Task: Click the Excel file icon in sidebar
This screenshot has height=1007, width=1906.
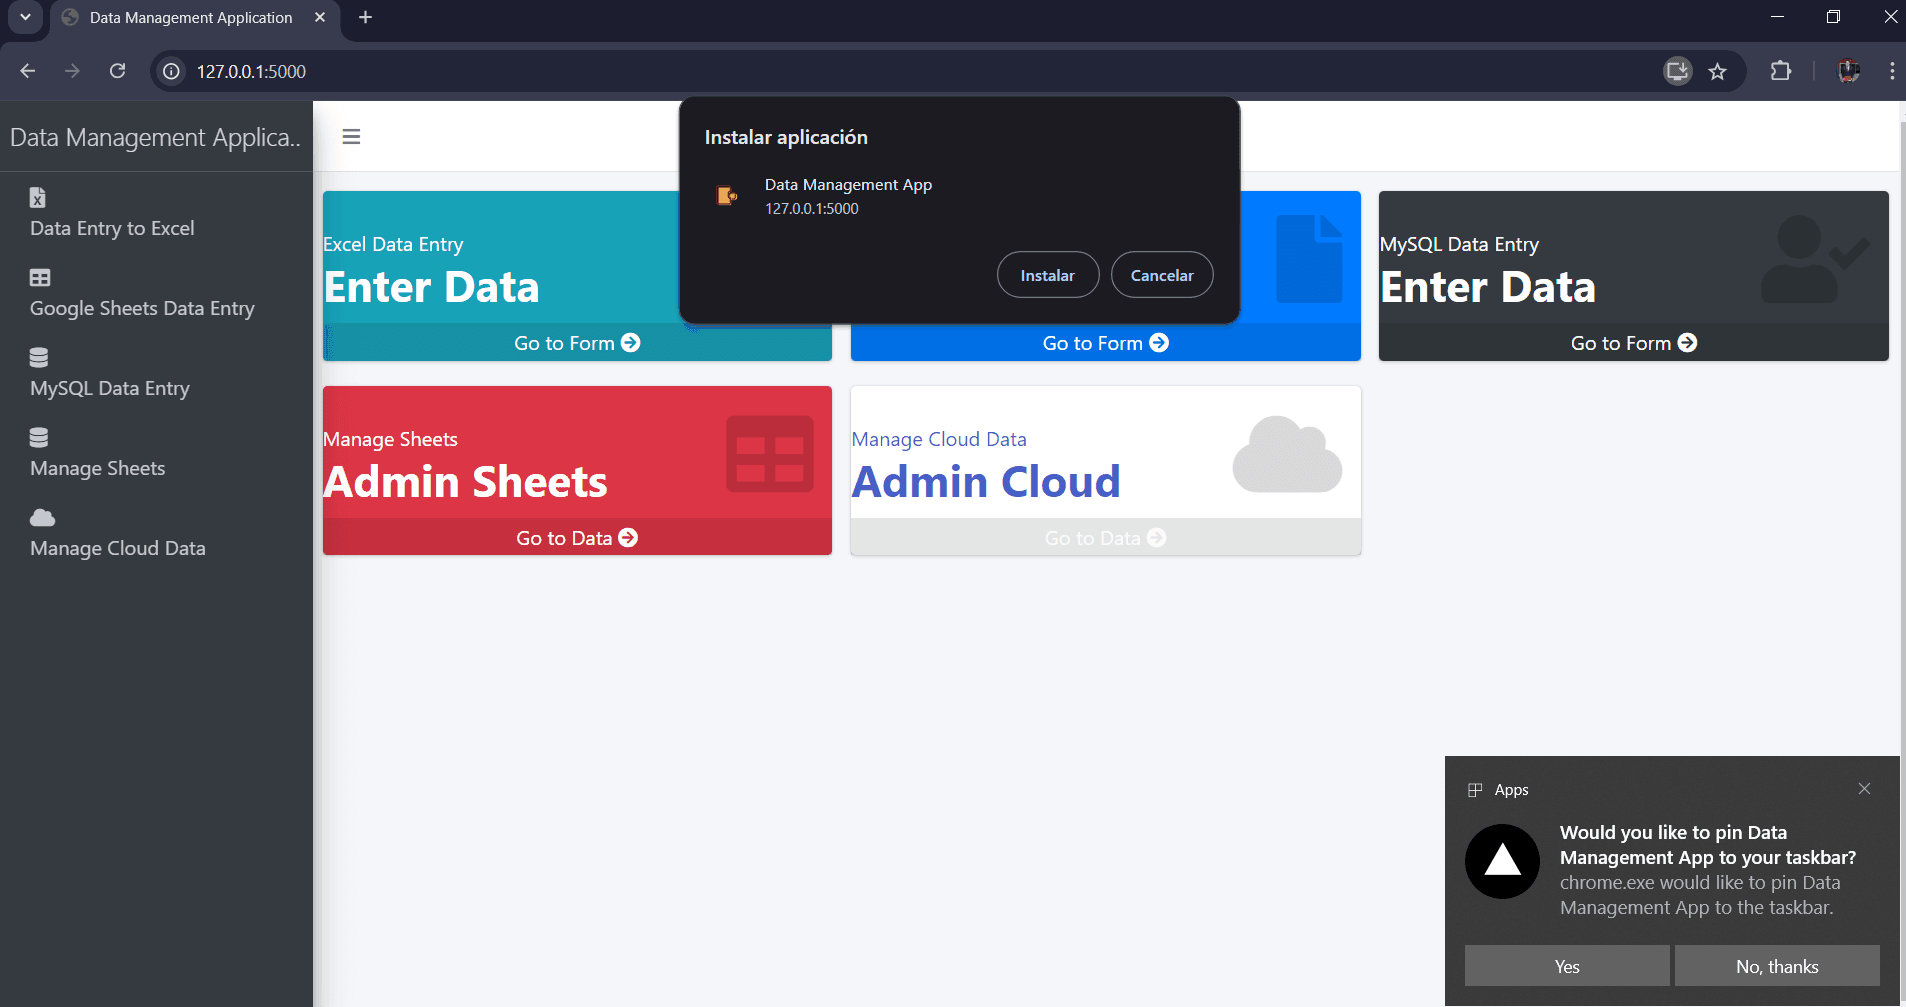Action: pyautogui.click(x=38, y=197)
